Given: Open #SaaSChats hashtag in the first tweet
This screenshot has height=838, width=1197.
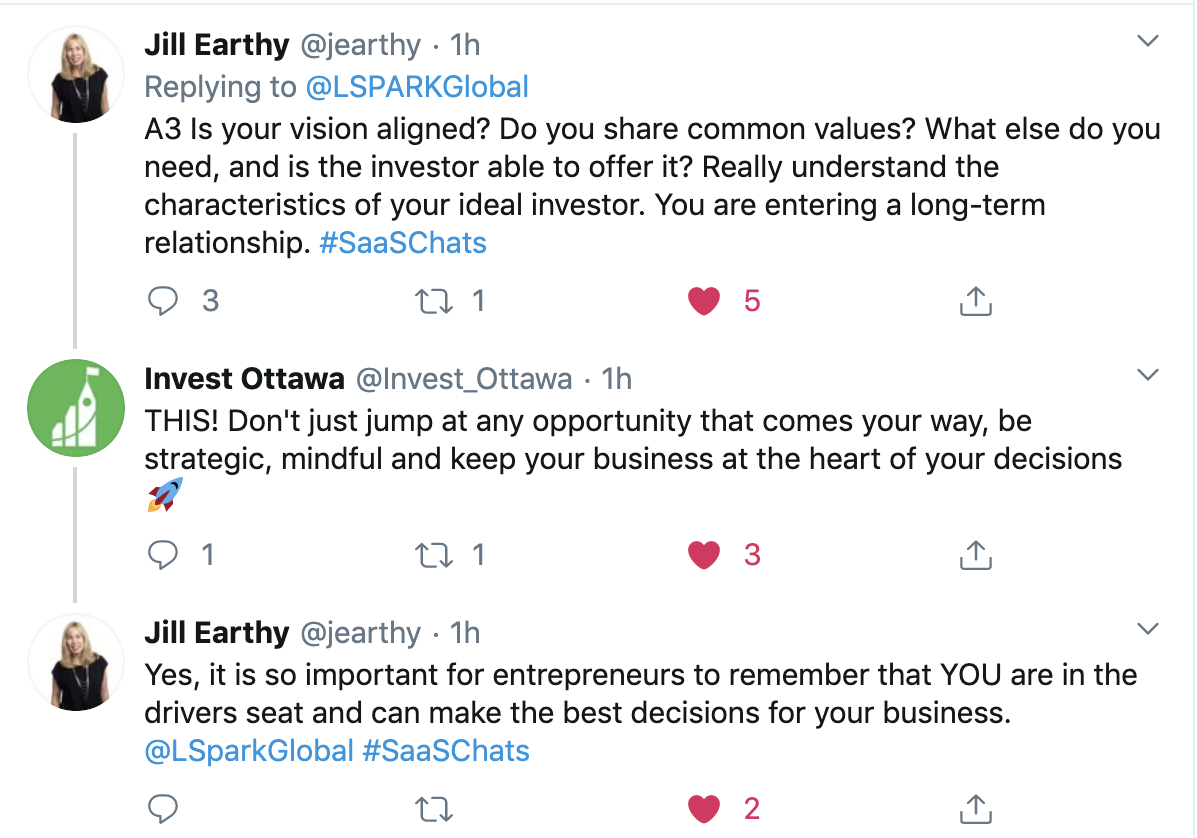Looking at the screenshot, I should [403, 243].
